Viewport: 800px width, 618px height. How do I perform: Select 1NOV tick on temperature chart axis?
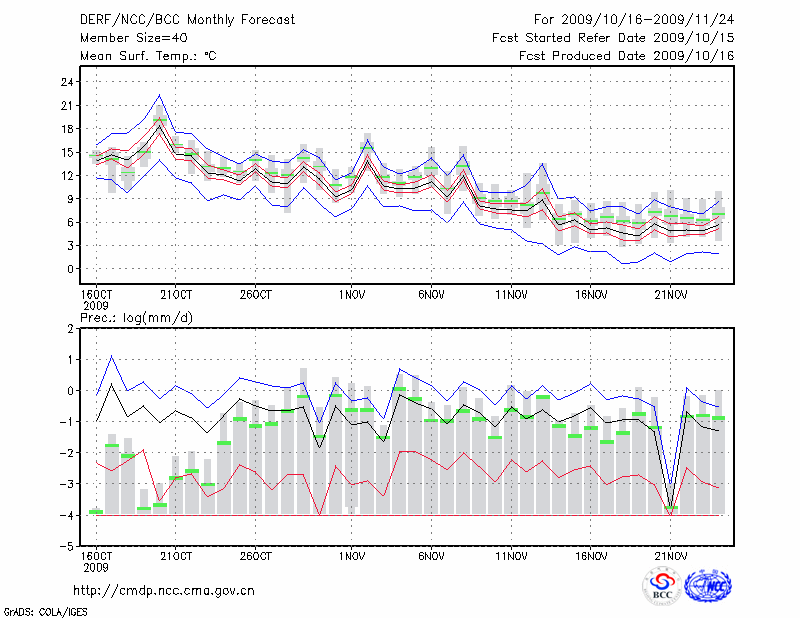[x=351, y=295]
